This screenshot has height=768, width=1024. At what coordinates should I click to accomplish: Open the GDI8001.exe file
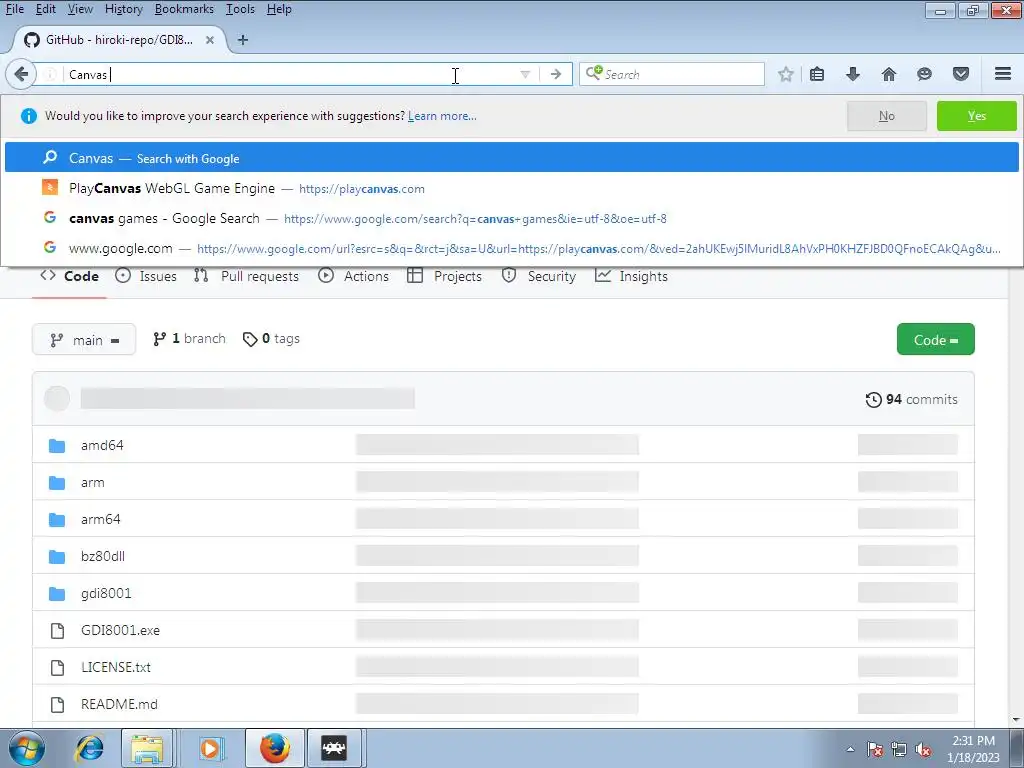tap(120, 630)
